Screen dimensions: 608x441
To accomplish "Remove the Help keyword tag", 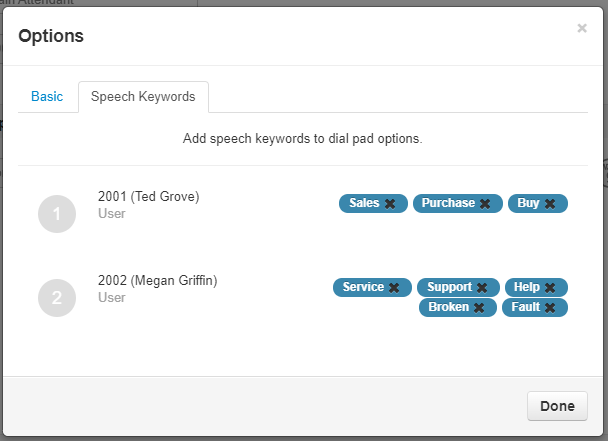I will tap(549, 288).
